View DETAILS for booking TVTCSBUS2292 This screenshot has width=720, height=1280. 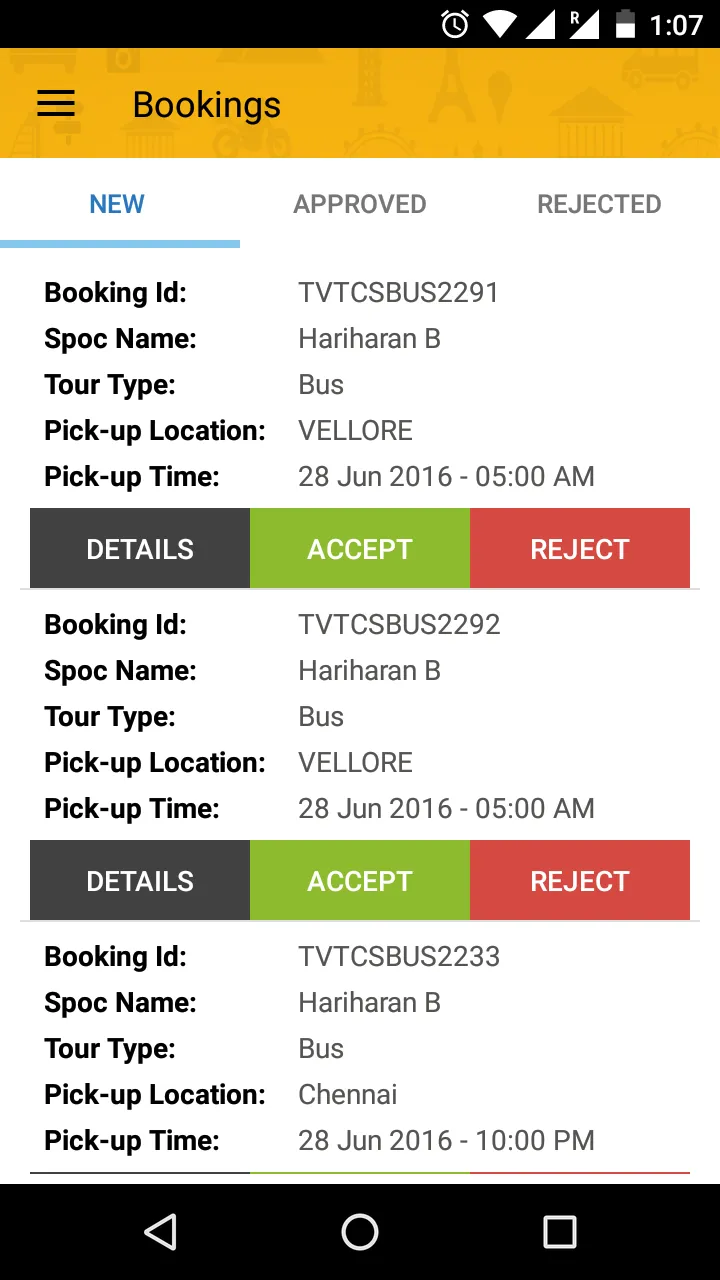point(140,880)
